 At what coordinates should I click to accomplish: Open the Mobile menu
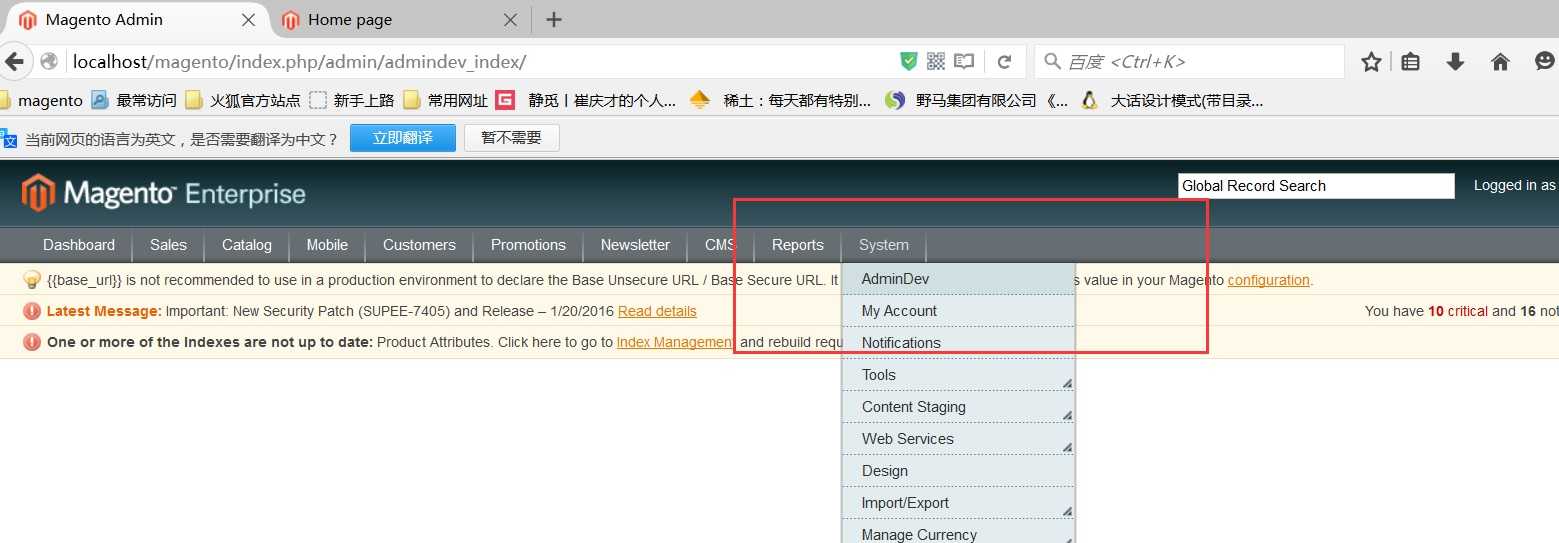[x=327, y=245]
